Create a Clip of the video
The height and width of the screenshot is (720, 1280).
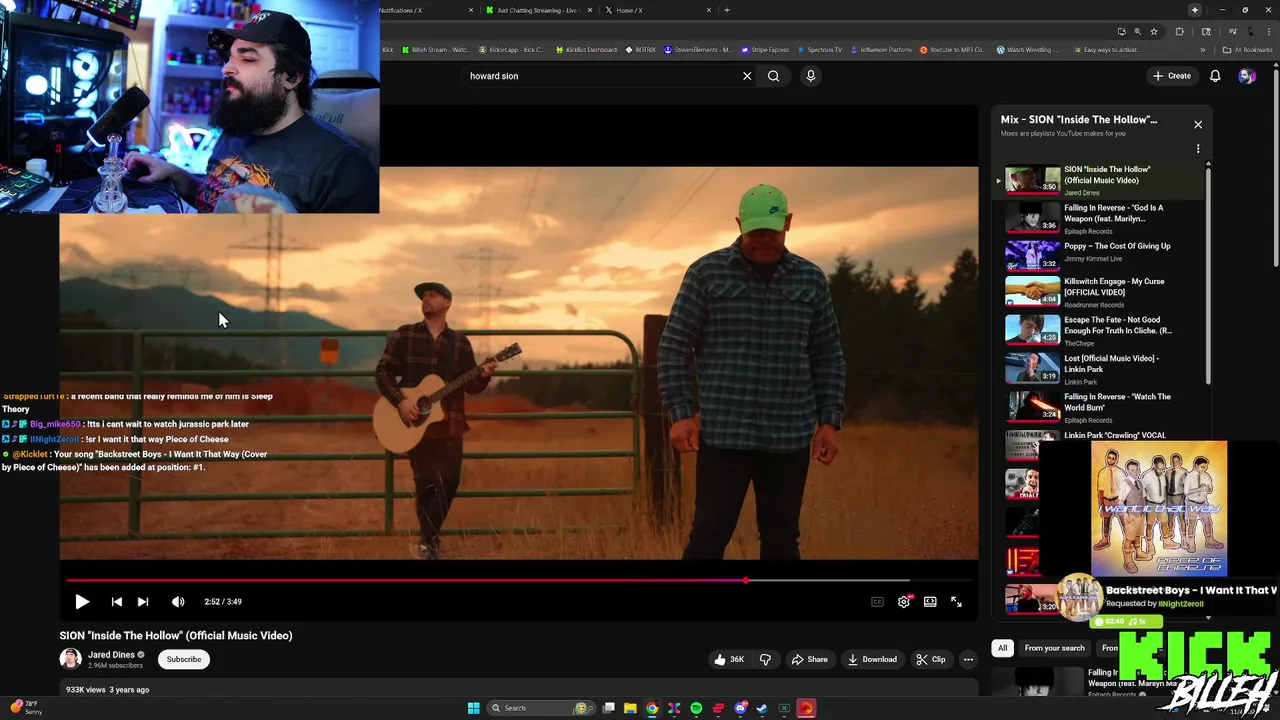931,659
